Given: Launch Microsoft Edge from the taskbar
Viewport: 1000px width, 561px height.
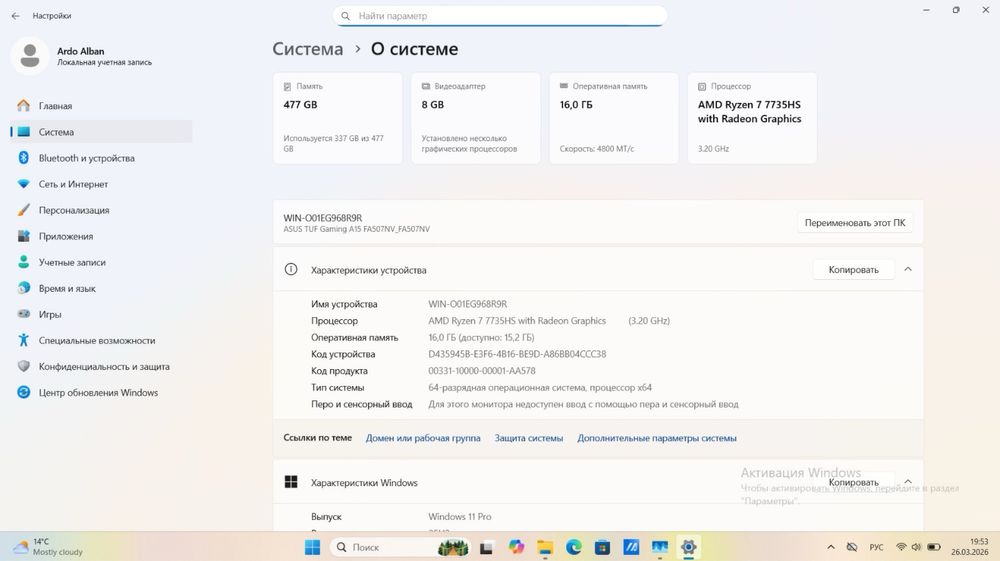Looking at the screenshot, I should tap(573, 547).
